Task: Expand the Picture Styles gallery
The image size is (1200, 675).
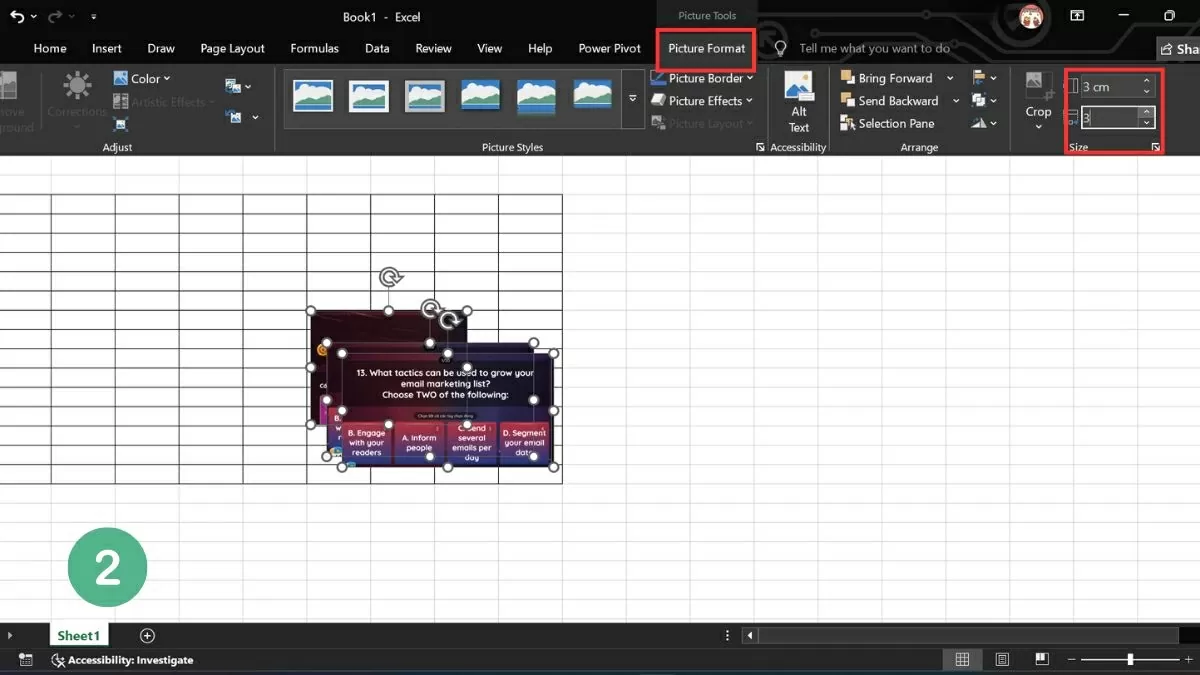Action: tap(632, 98)
